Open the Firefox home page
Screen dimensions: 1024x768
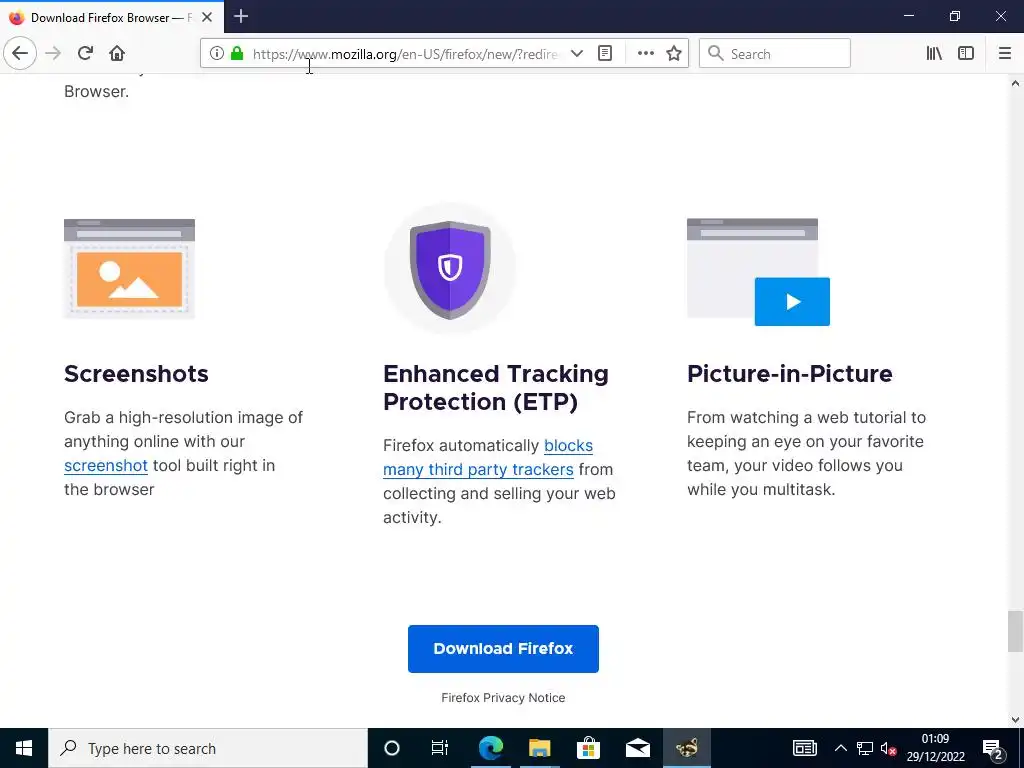click(117, 54)
